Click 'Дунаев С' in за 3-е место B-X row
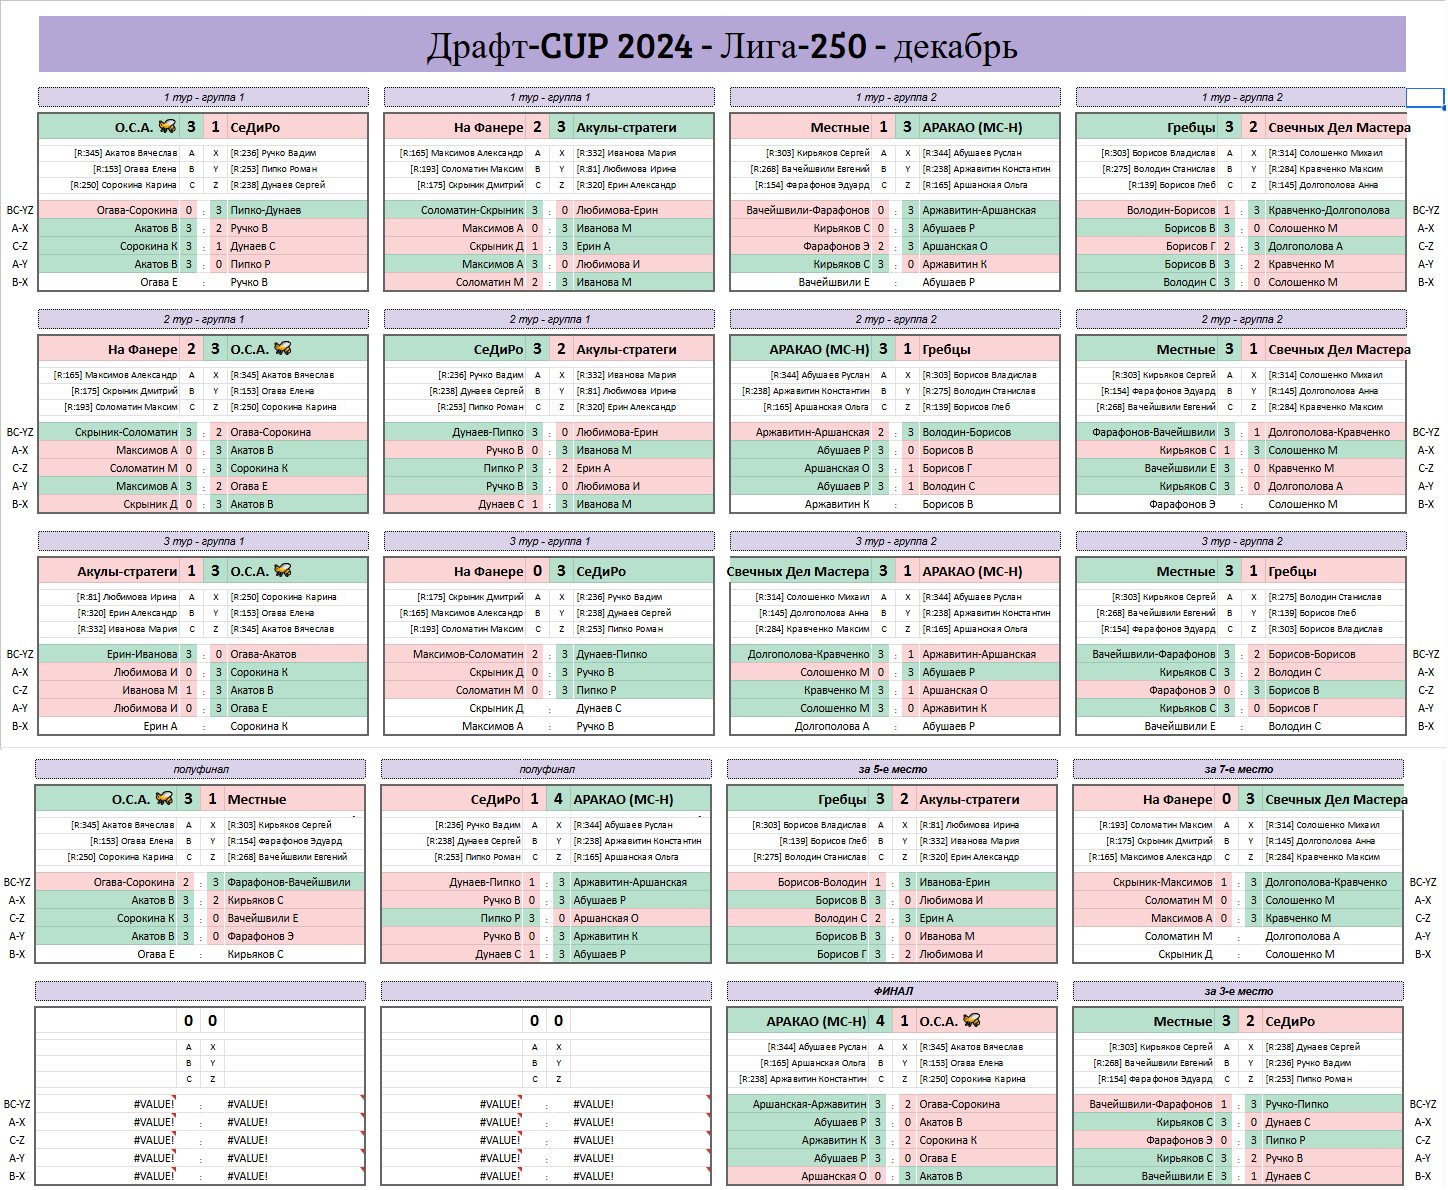The height and width of the screenshot is (1190, 1448). [x=1287, y=1176]
